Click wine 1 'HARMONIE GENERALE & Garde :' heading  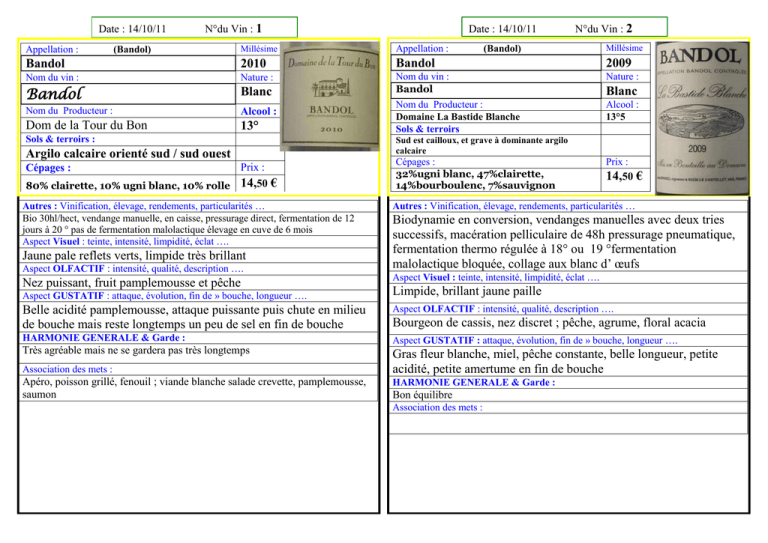[104, 338]
